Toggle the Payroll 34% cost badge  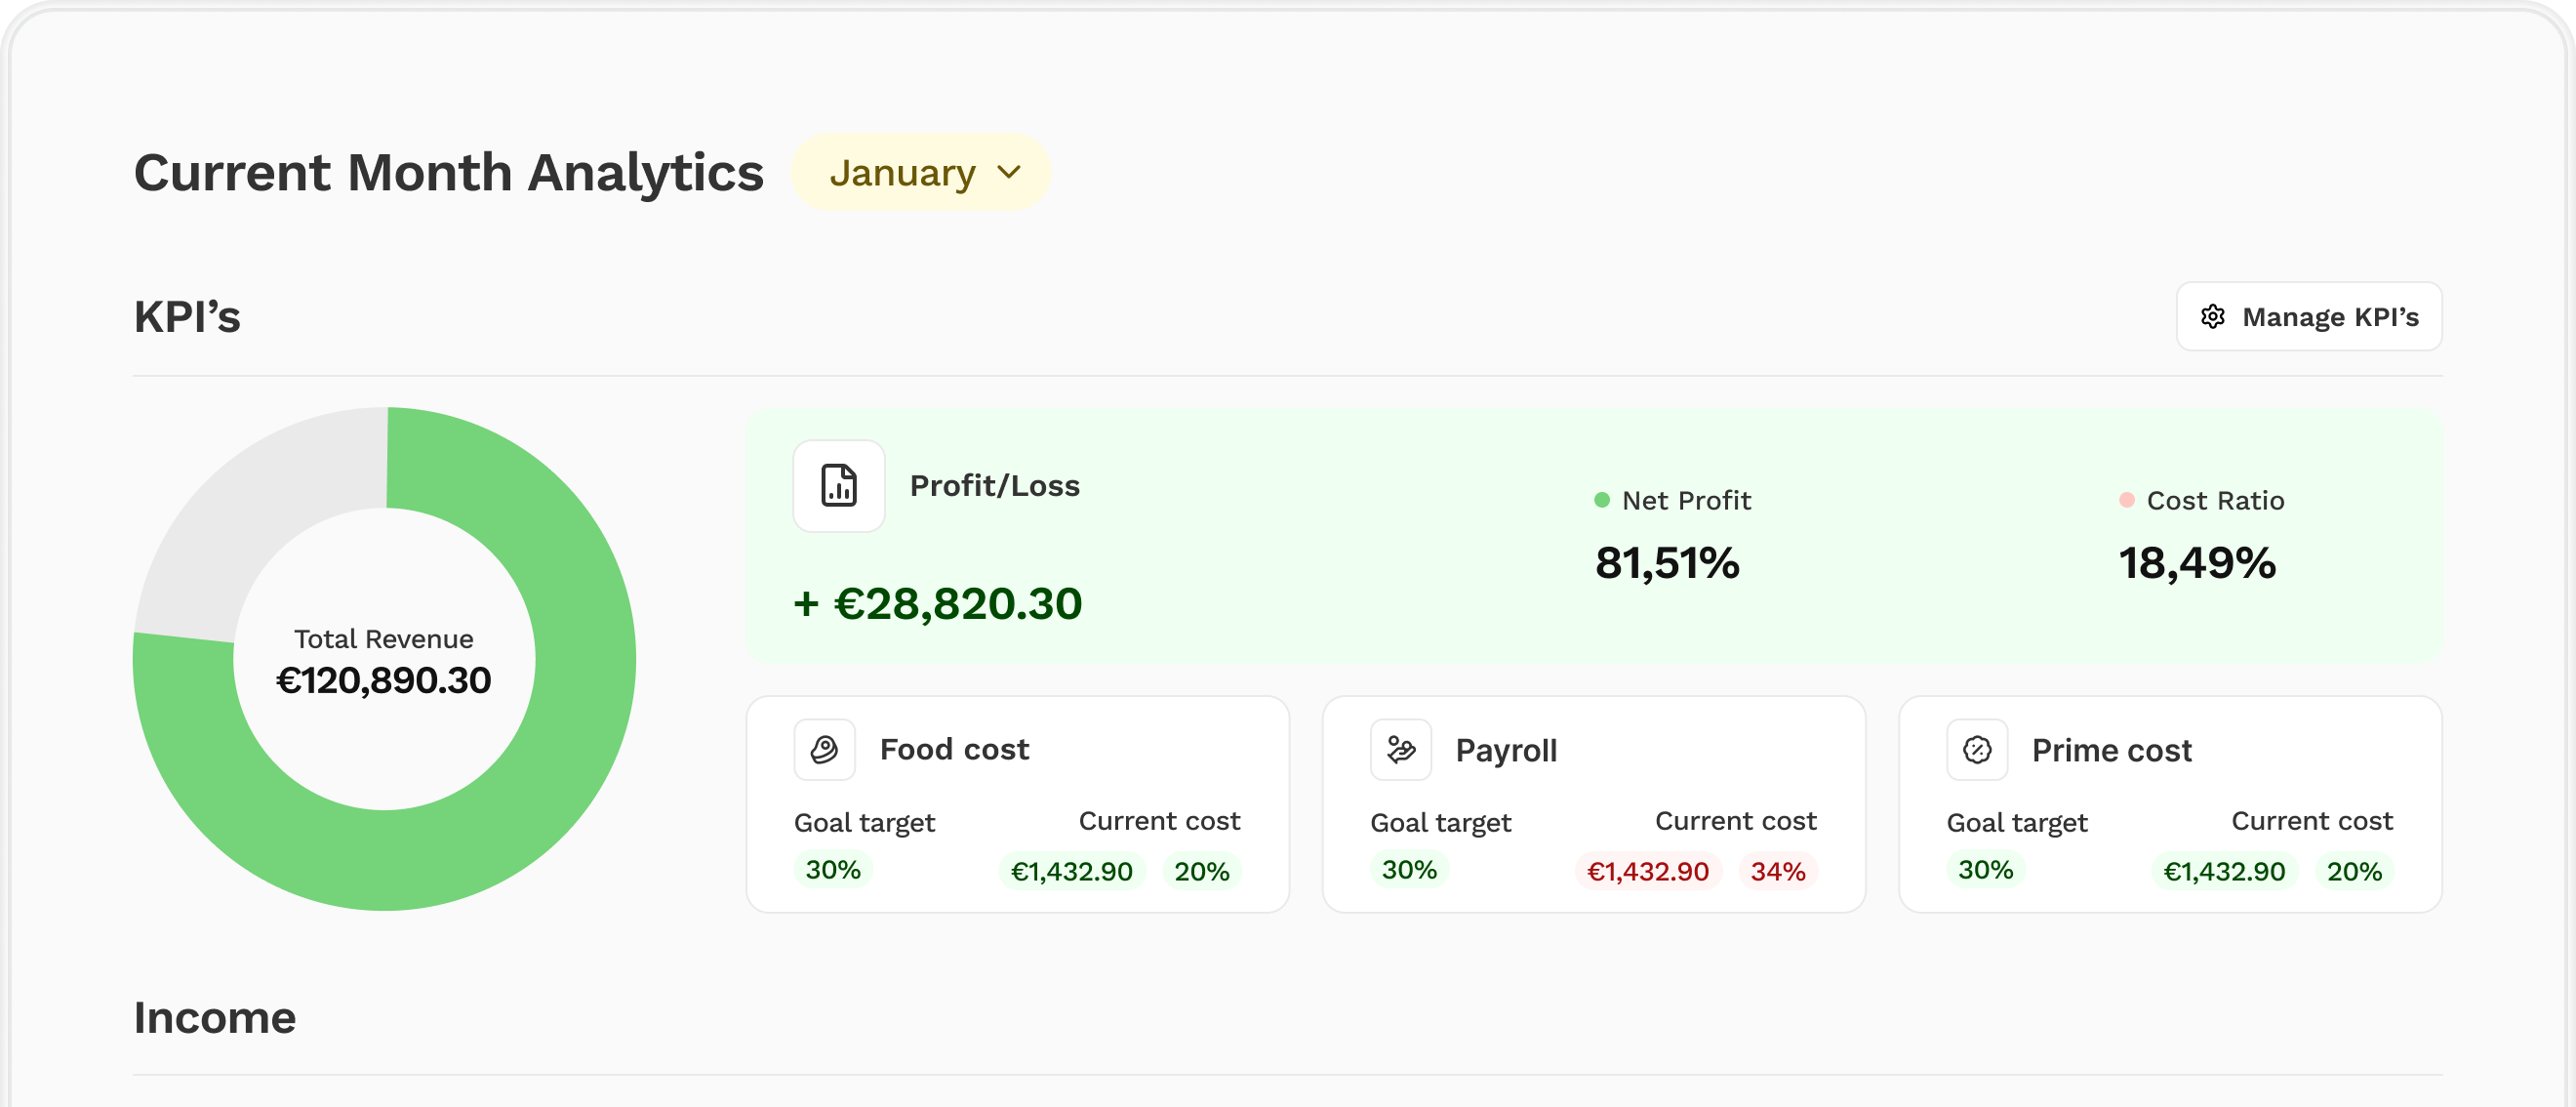point(1779,871)
